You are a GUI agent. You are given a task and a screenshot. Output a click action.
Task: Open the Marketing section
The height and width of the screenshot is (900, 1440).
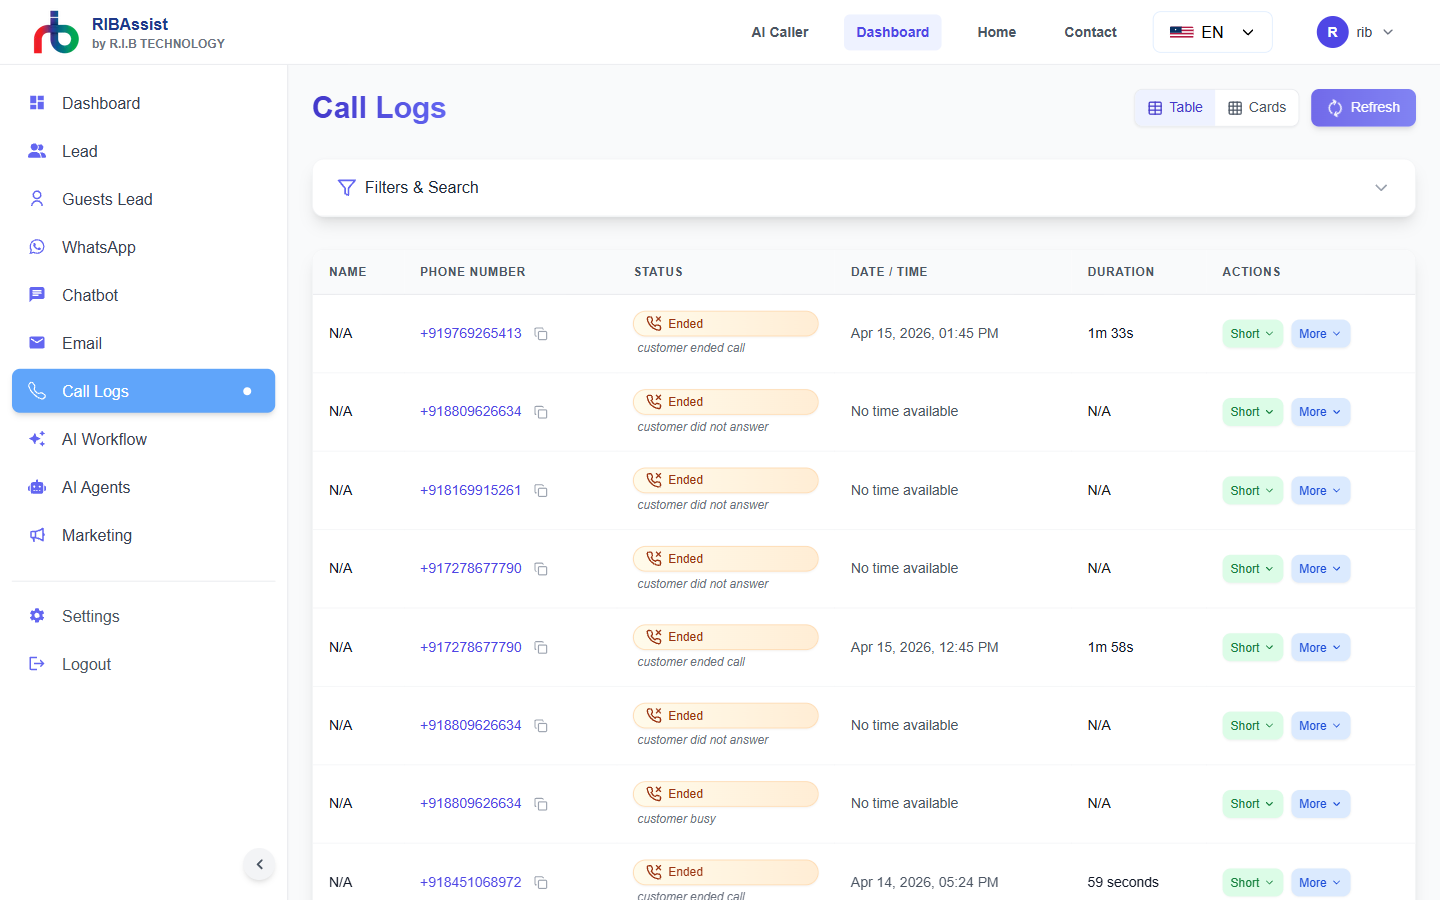click(97, 535)
